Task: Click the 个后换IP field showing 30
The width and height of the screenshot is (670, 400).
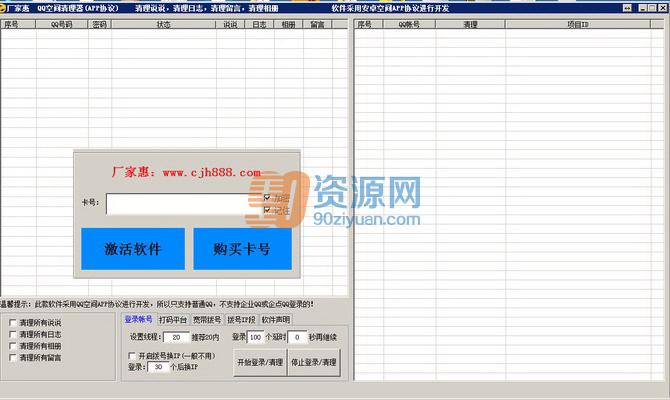Action: (x=158, y=367)
